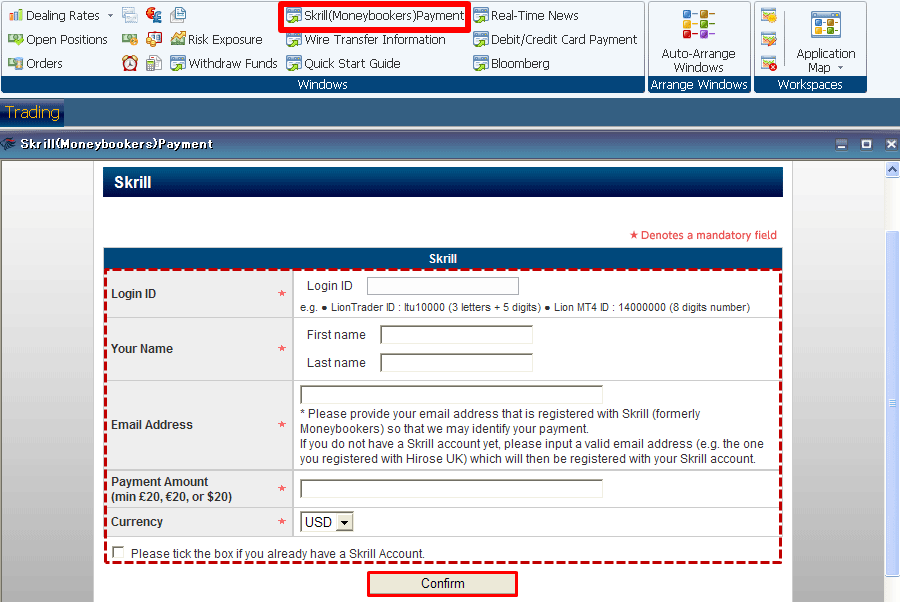Open Real-Time News window
The image size is (900, 602).
tap(525, 16)
